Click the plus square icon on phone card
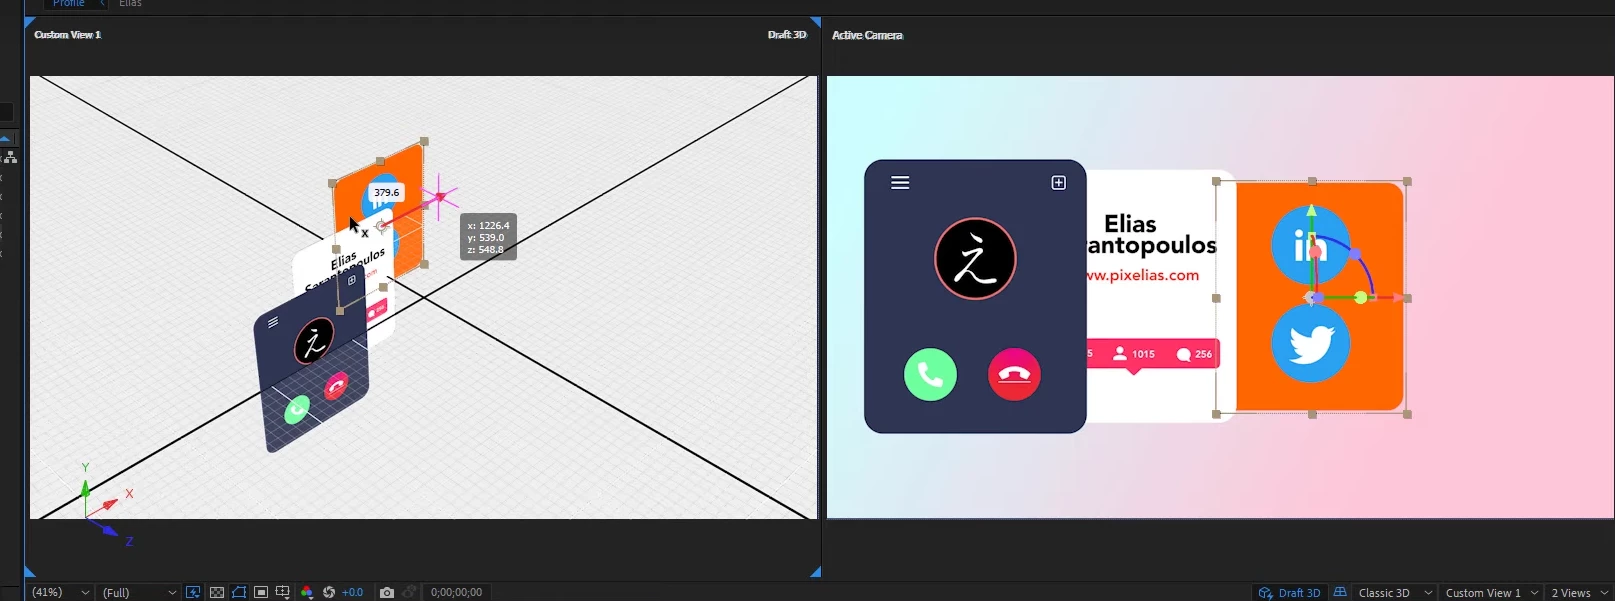The image size is (1615, 601). tap(1059, 182)
